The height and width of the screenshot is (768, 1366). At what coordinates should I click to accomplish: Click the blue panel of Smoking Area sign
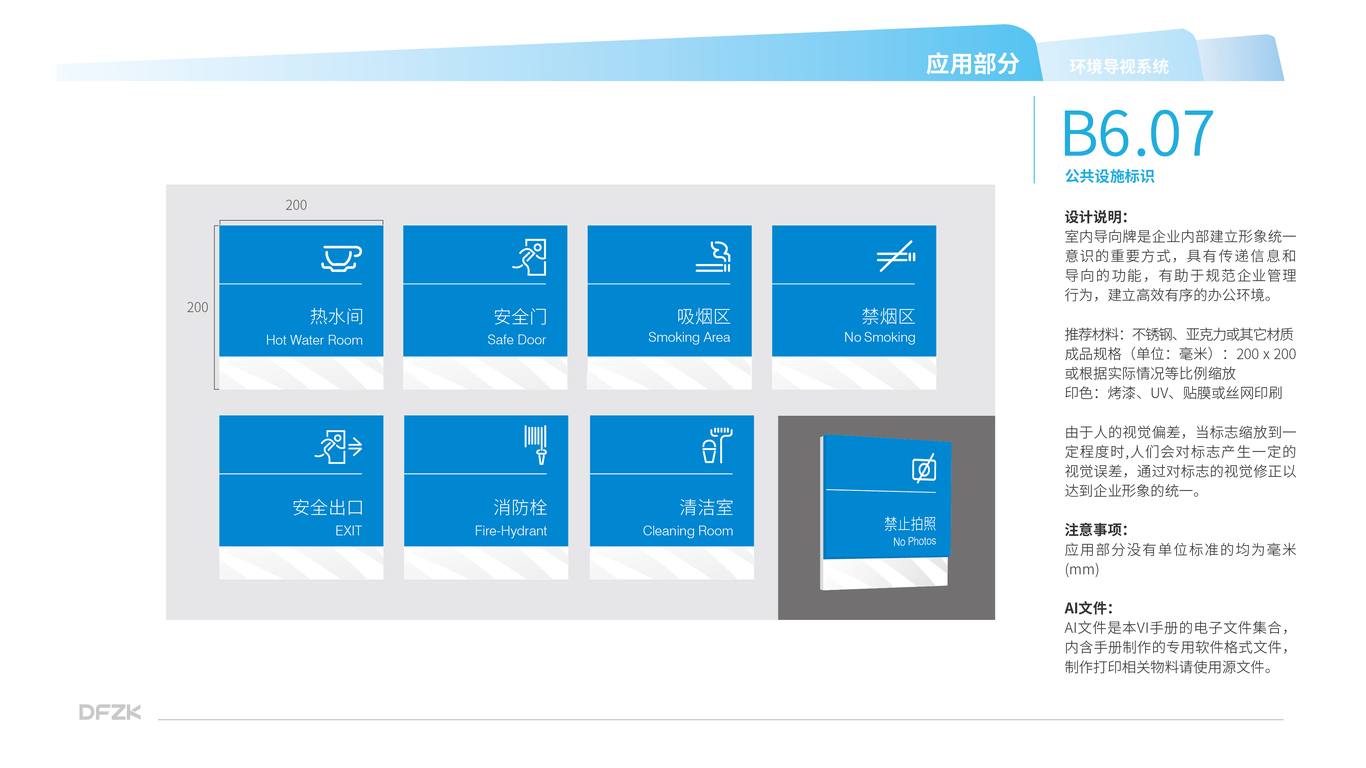pyautogui.click(x=669, y=290)
